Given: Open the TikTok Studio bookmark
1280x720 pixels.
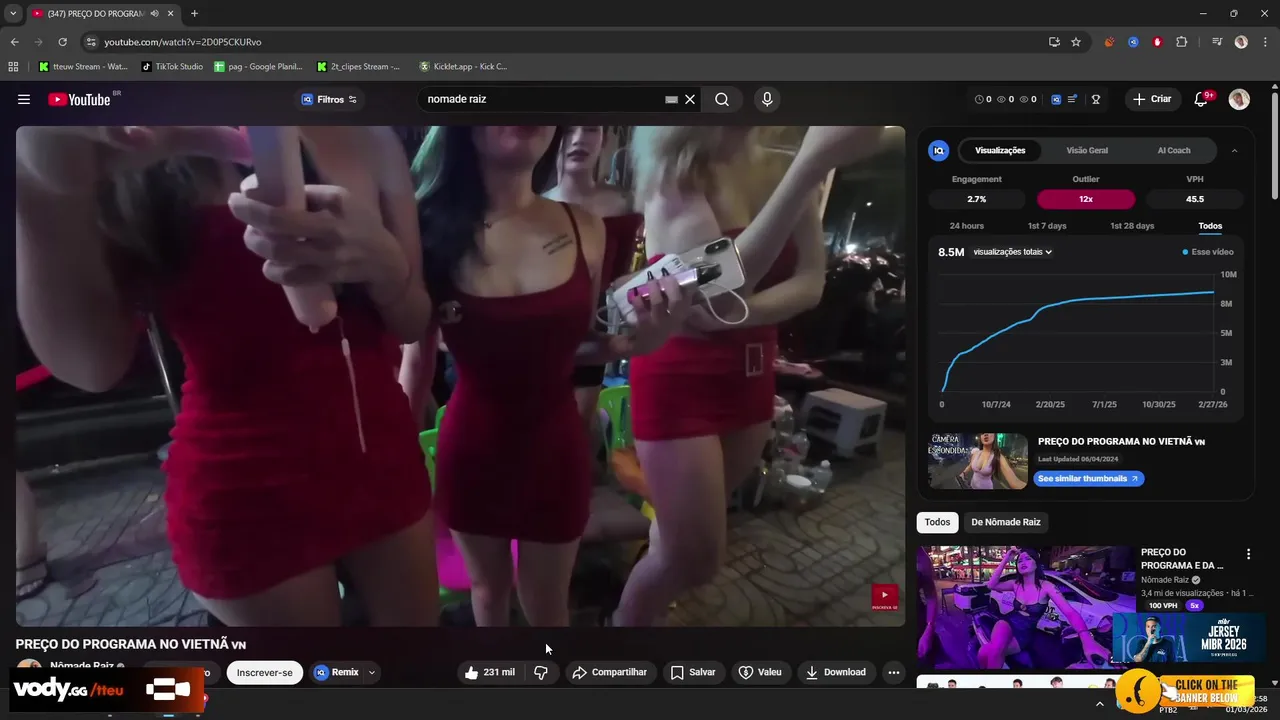Looking at the screenshot, I should (x=172, y=67).
